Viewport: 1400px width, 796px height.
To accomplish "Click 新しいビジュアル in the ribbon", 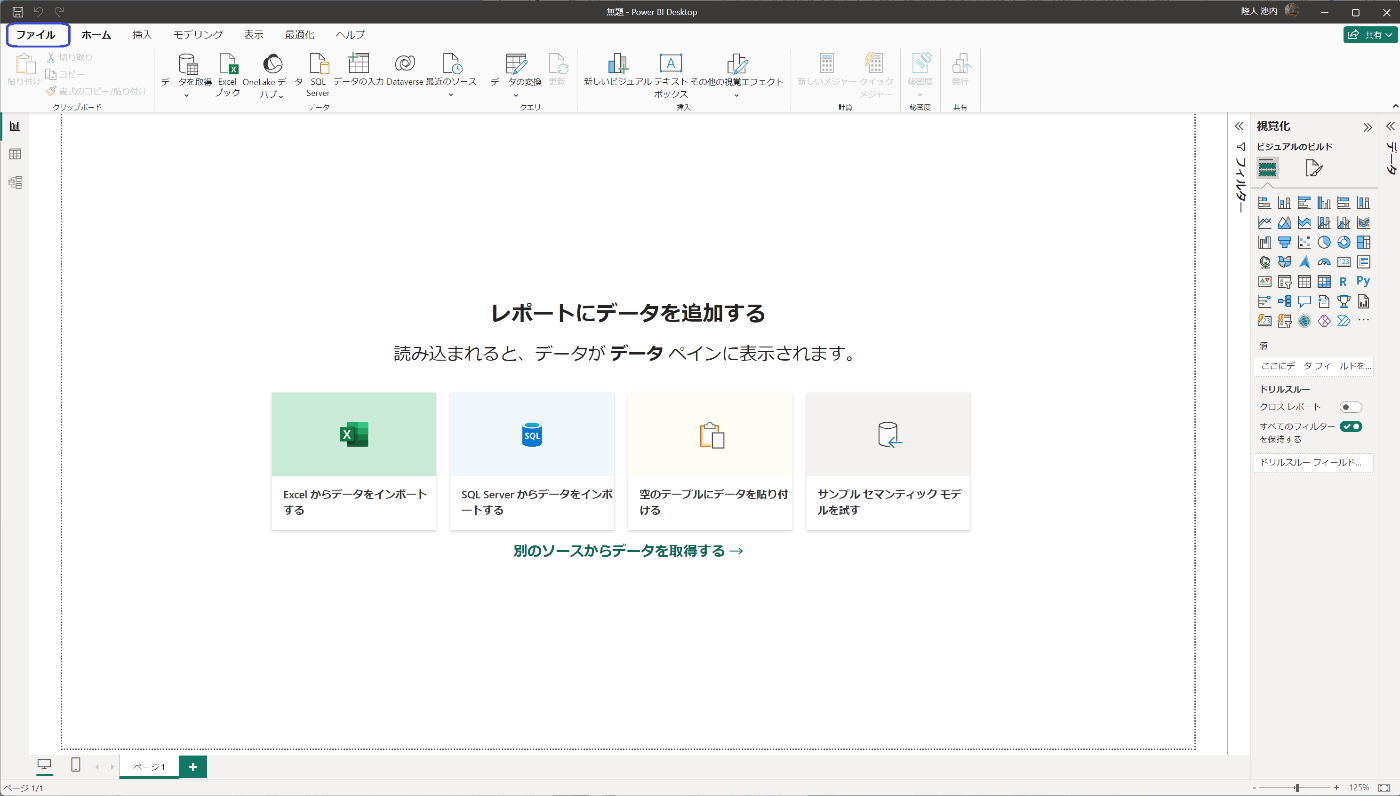I will [x=618, y=70].
